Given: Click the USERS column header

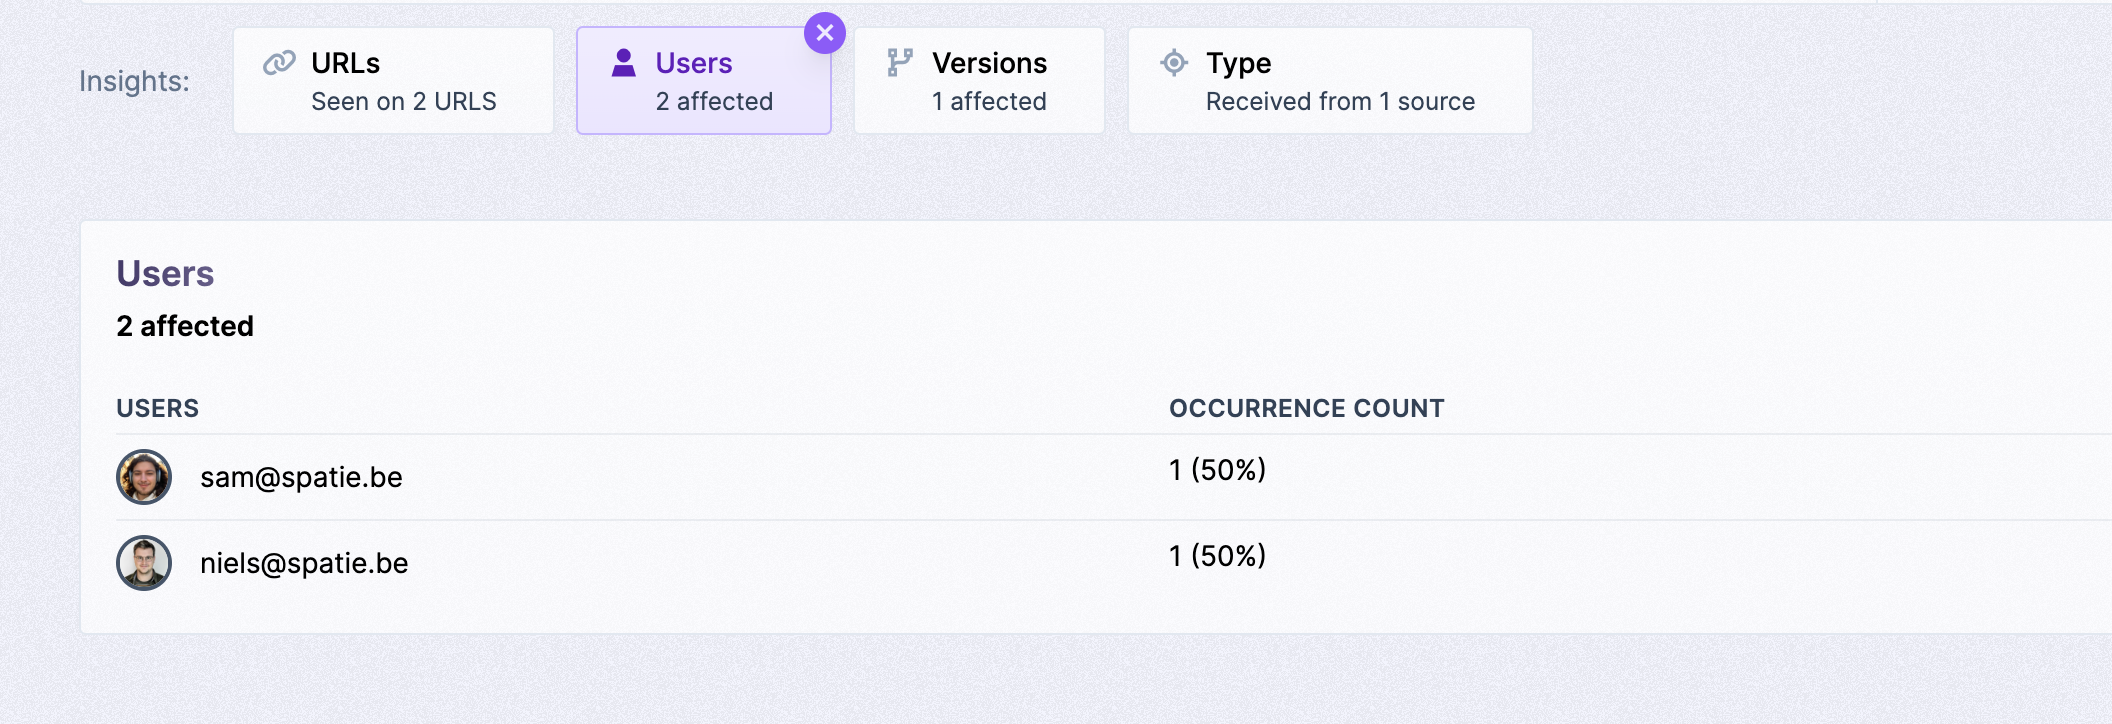Looking at the screenshot, I should 157,408.
